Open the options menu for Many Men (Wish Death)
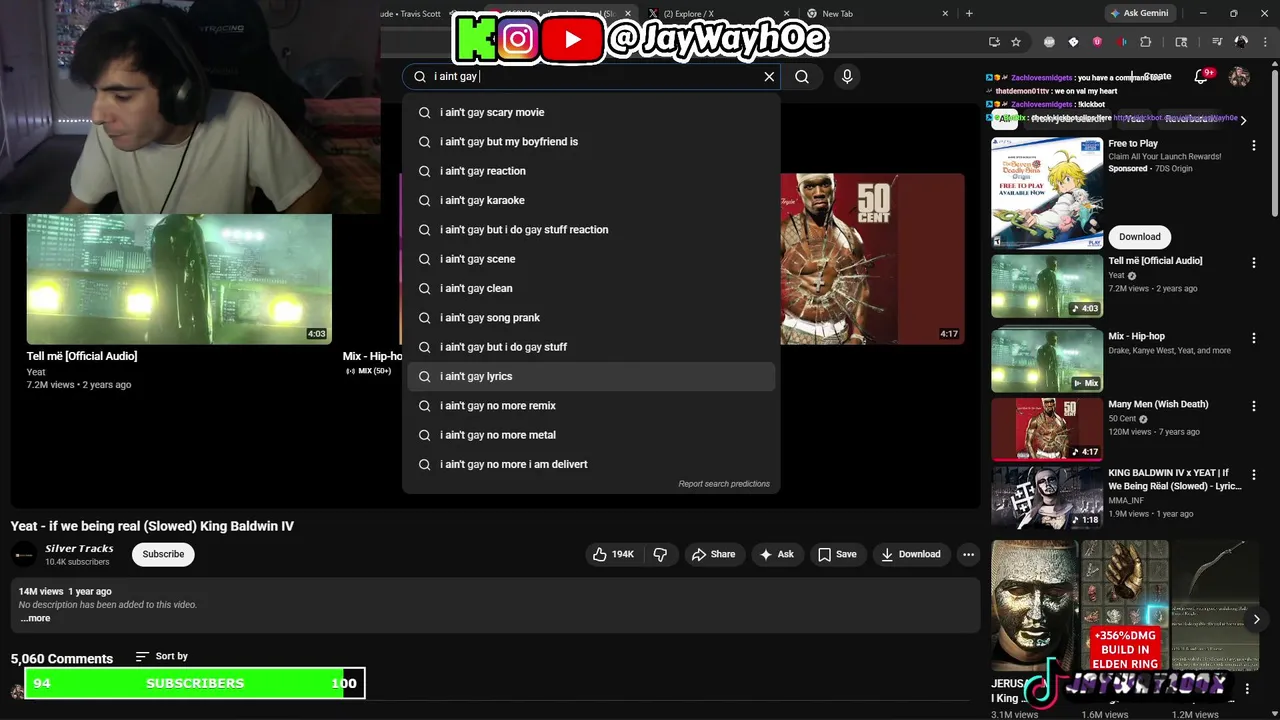Image resolution: width=1280 pixels, height=720 pixels. (x=1254, y=407)
